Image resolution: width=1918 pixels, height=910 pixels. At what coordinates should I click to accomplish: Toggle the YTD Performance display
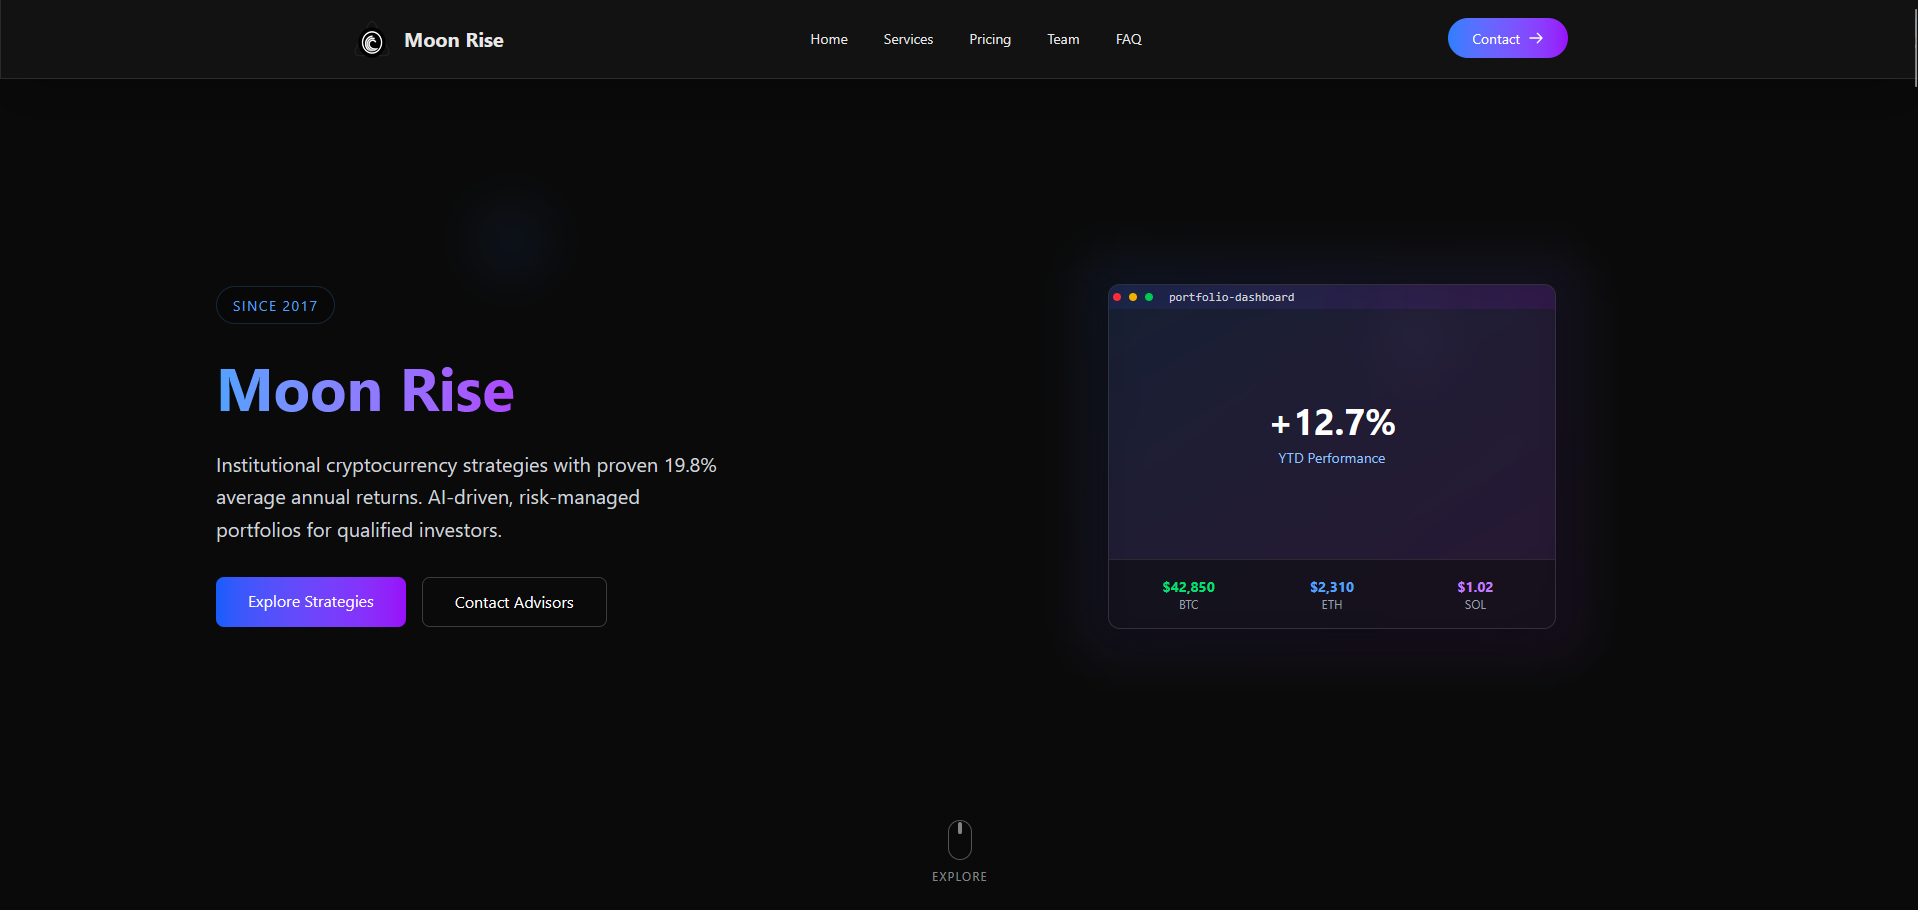click(x=1331, y=458)
